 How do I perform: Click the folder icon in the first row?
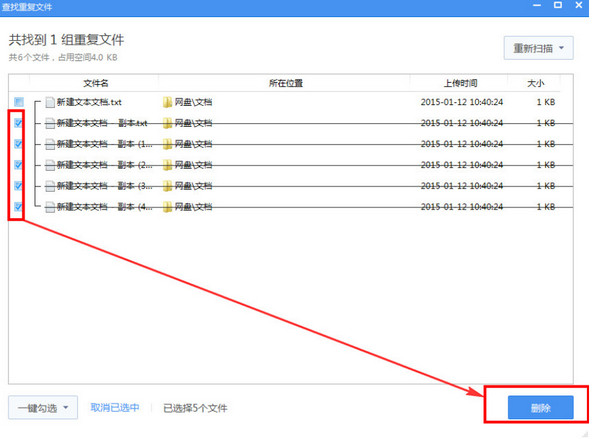pyautogui.click(x=168, y=102)
